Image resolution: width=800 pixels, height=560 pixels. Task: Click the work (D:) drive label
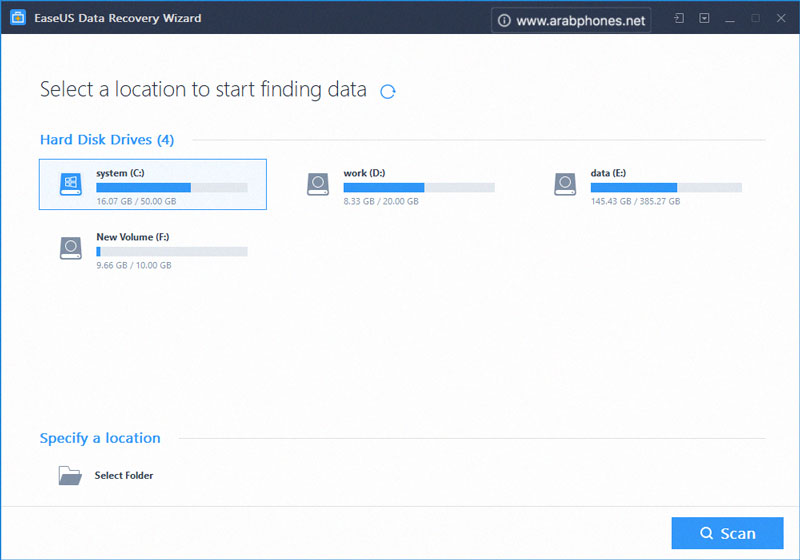coord(364,173)
